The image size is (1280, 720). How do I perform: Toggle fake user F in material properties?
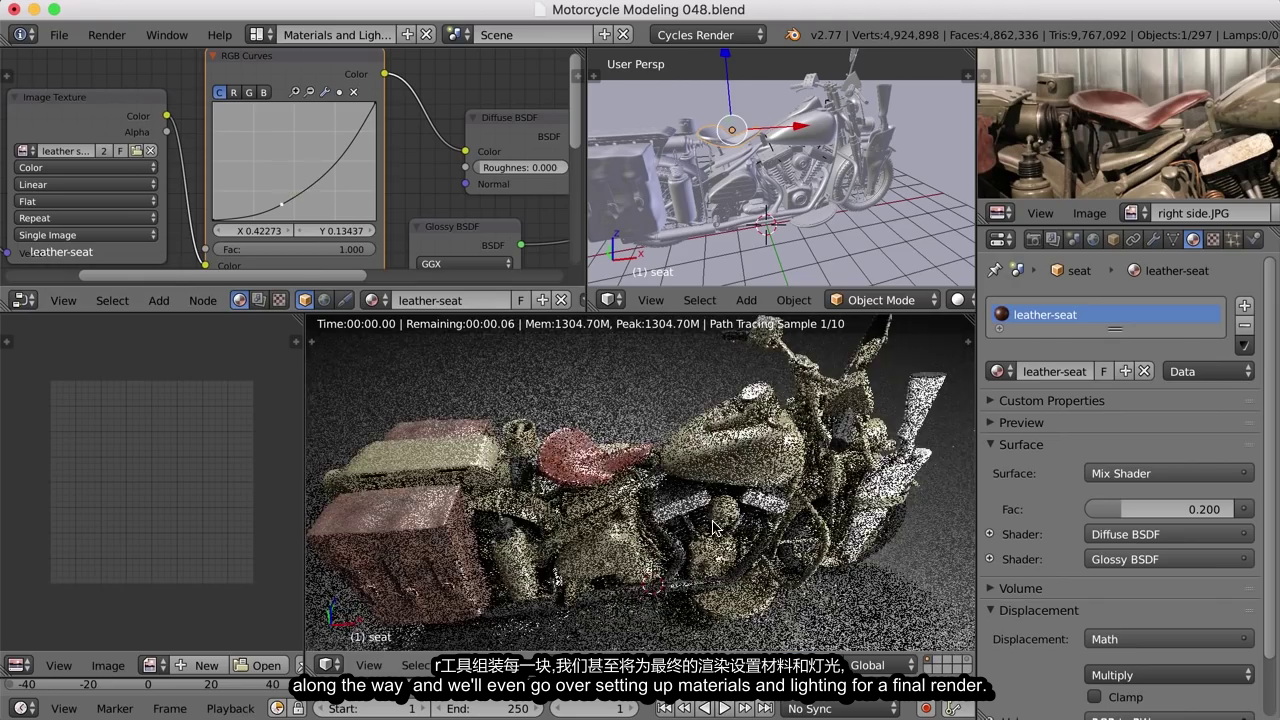1104,371
